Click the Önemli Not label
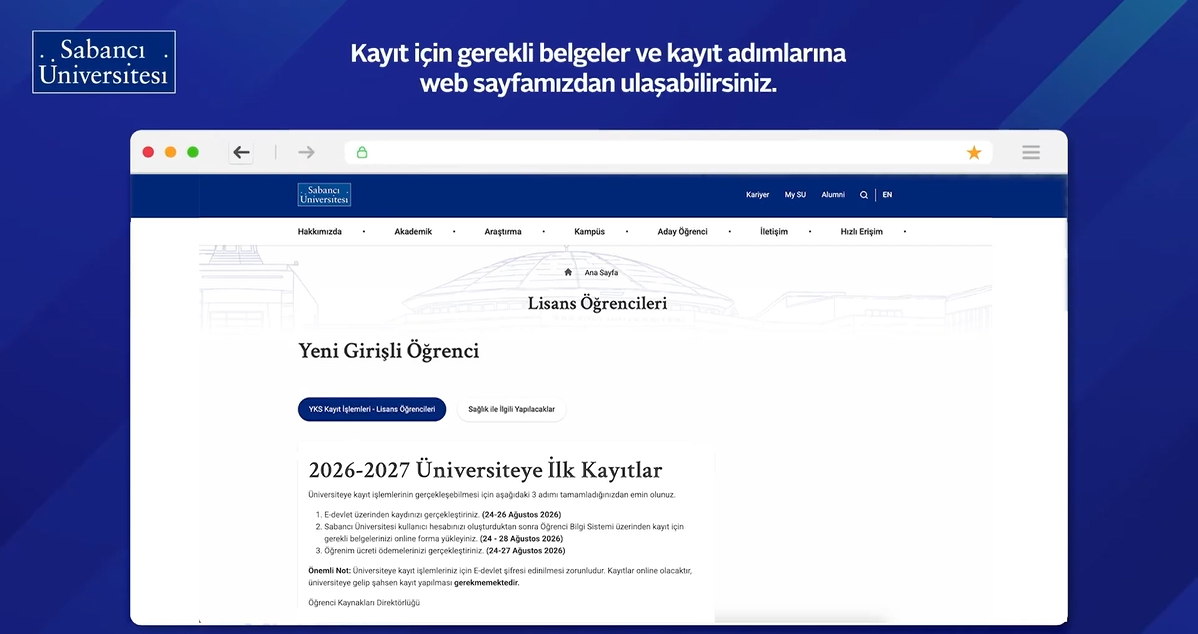 click(329, 571)
